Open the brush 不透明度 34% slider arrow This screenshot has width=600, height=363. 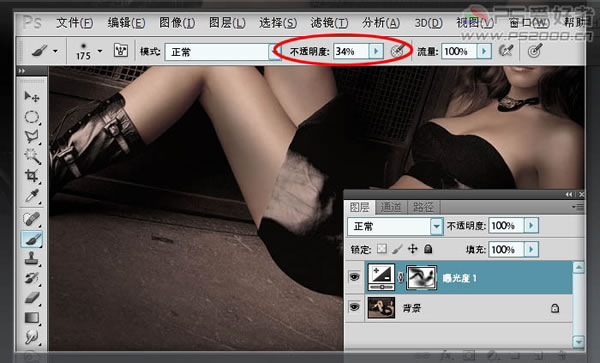click(376, 51)
